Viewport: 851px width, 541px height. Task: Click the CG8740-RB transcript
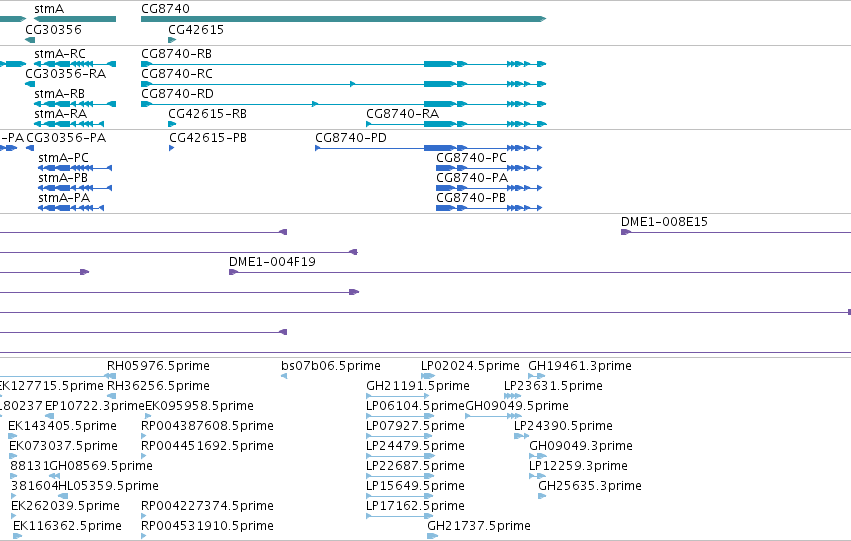pyautogui.click(x=343, y=64)
